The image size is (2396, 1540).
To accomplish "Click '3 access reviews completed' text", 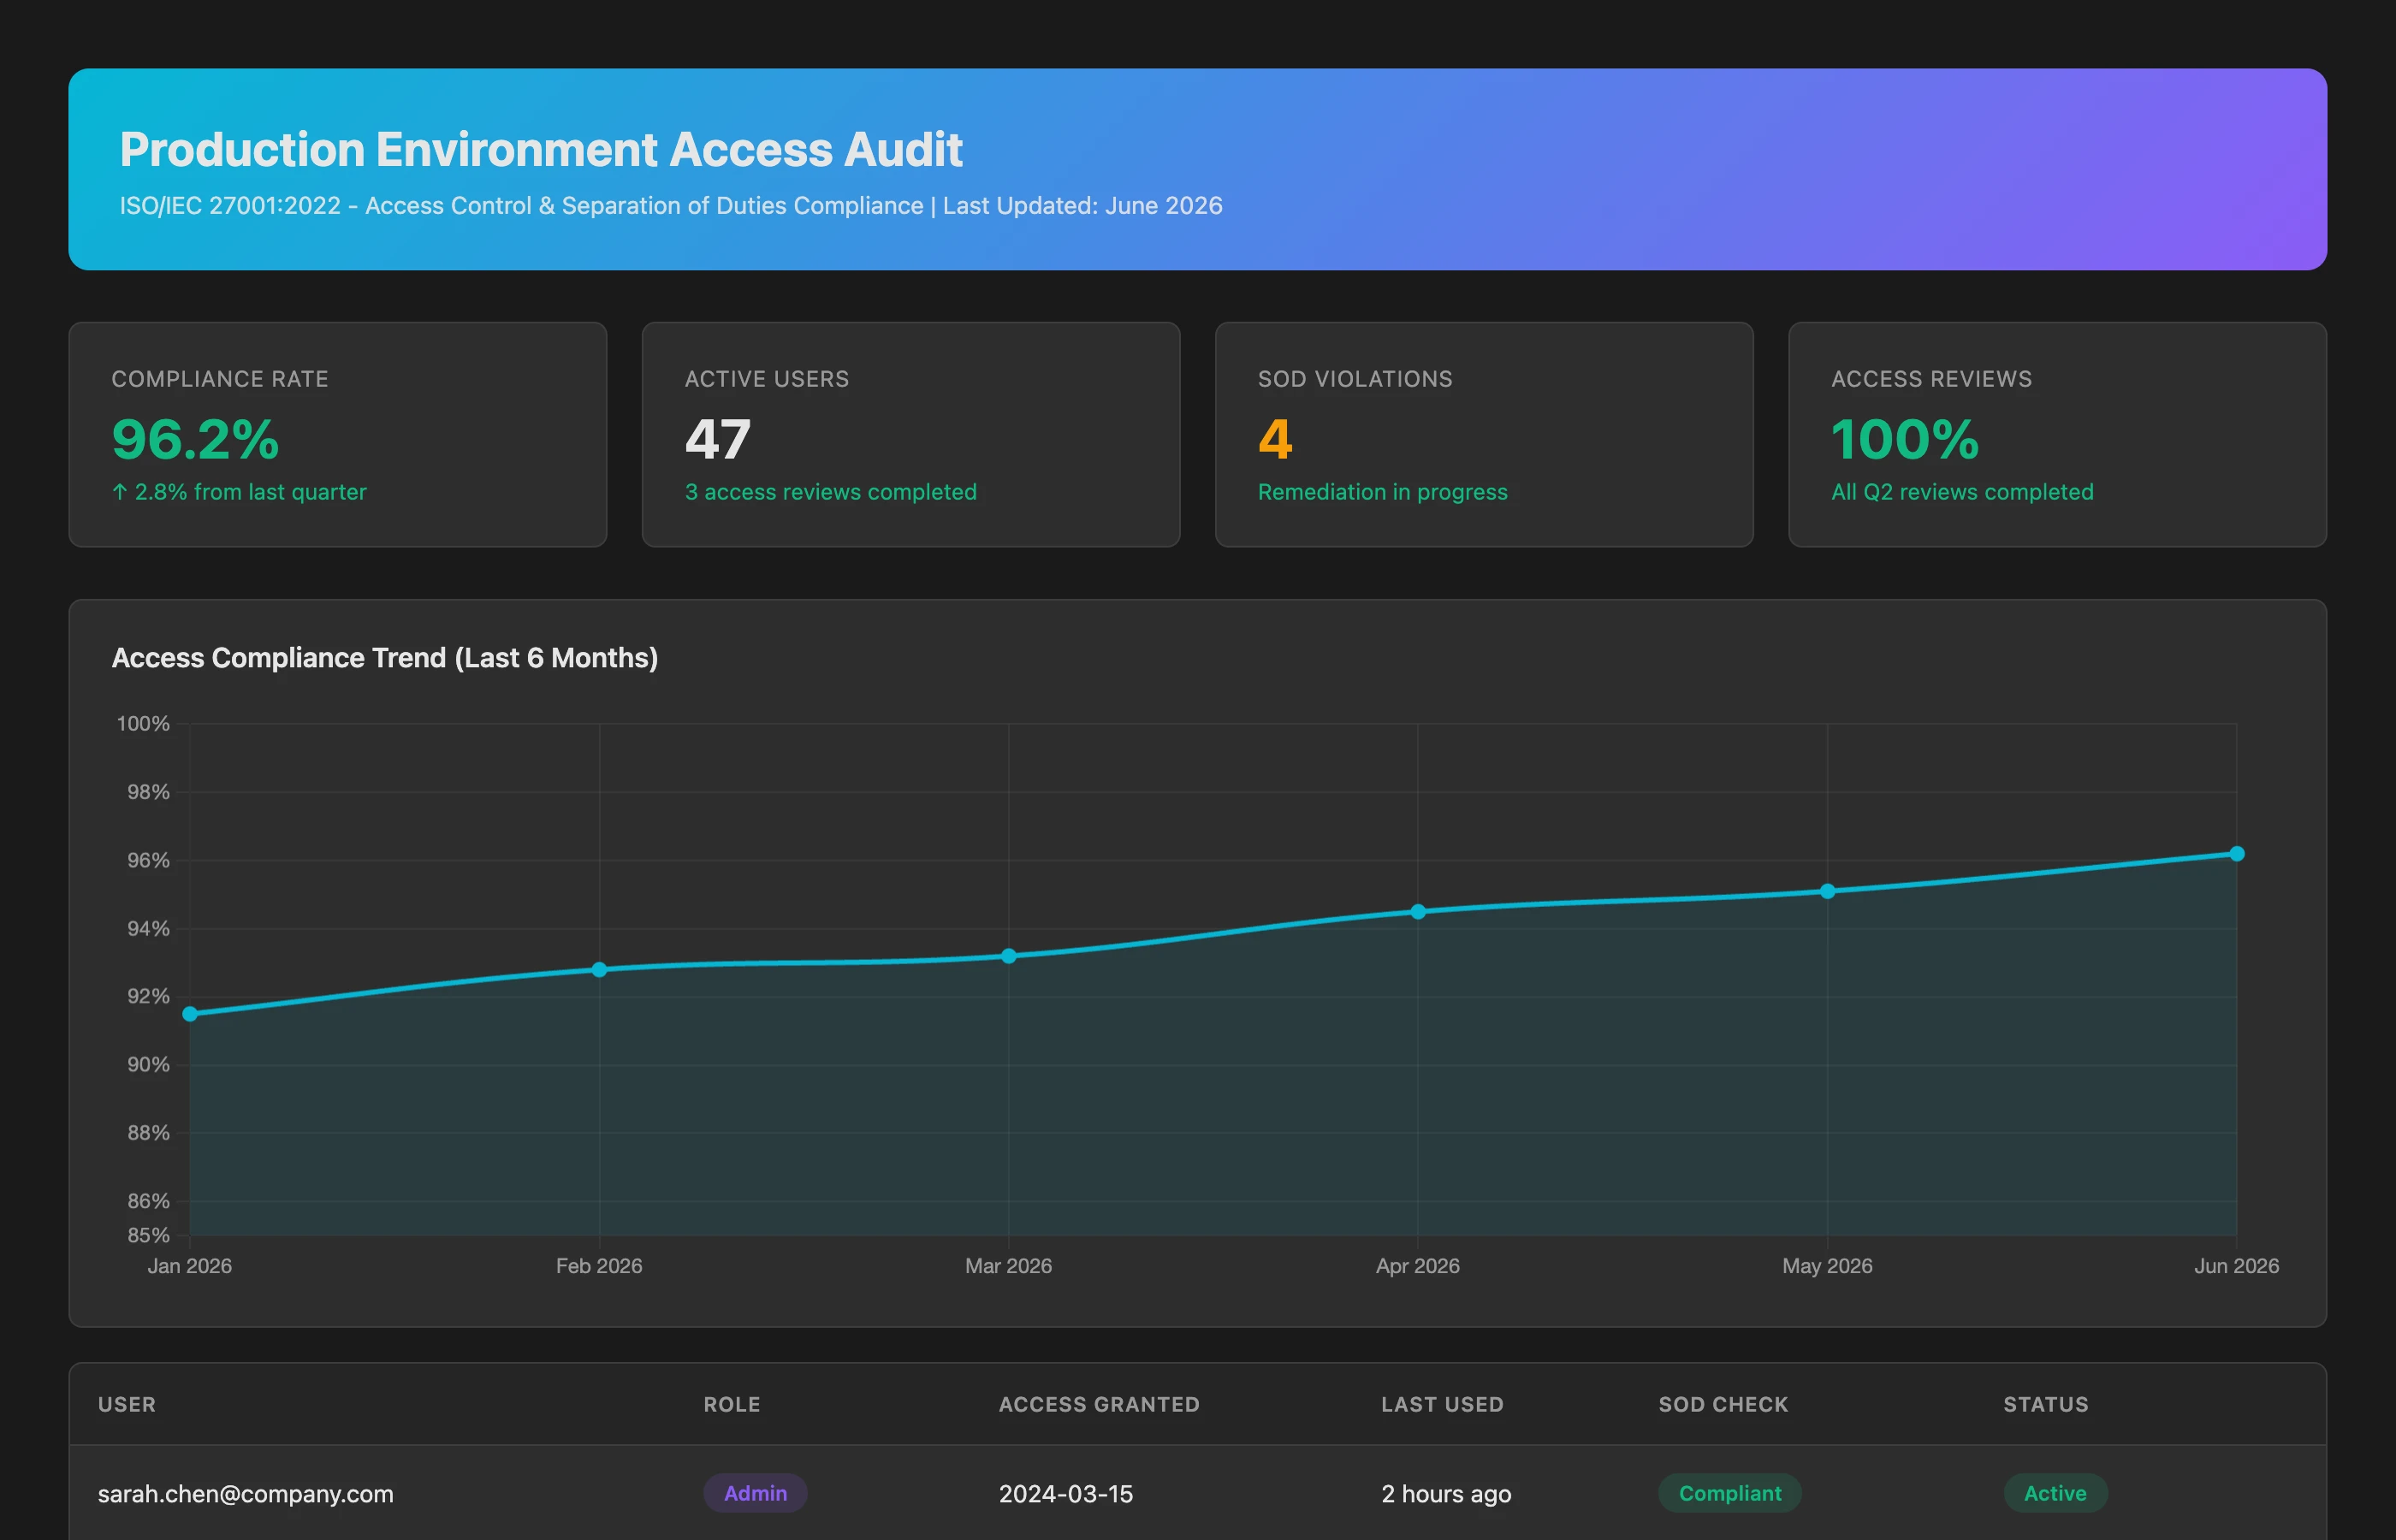I will (x=830, y=492).
